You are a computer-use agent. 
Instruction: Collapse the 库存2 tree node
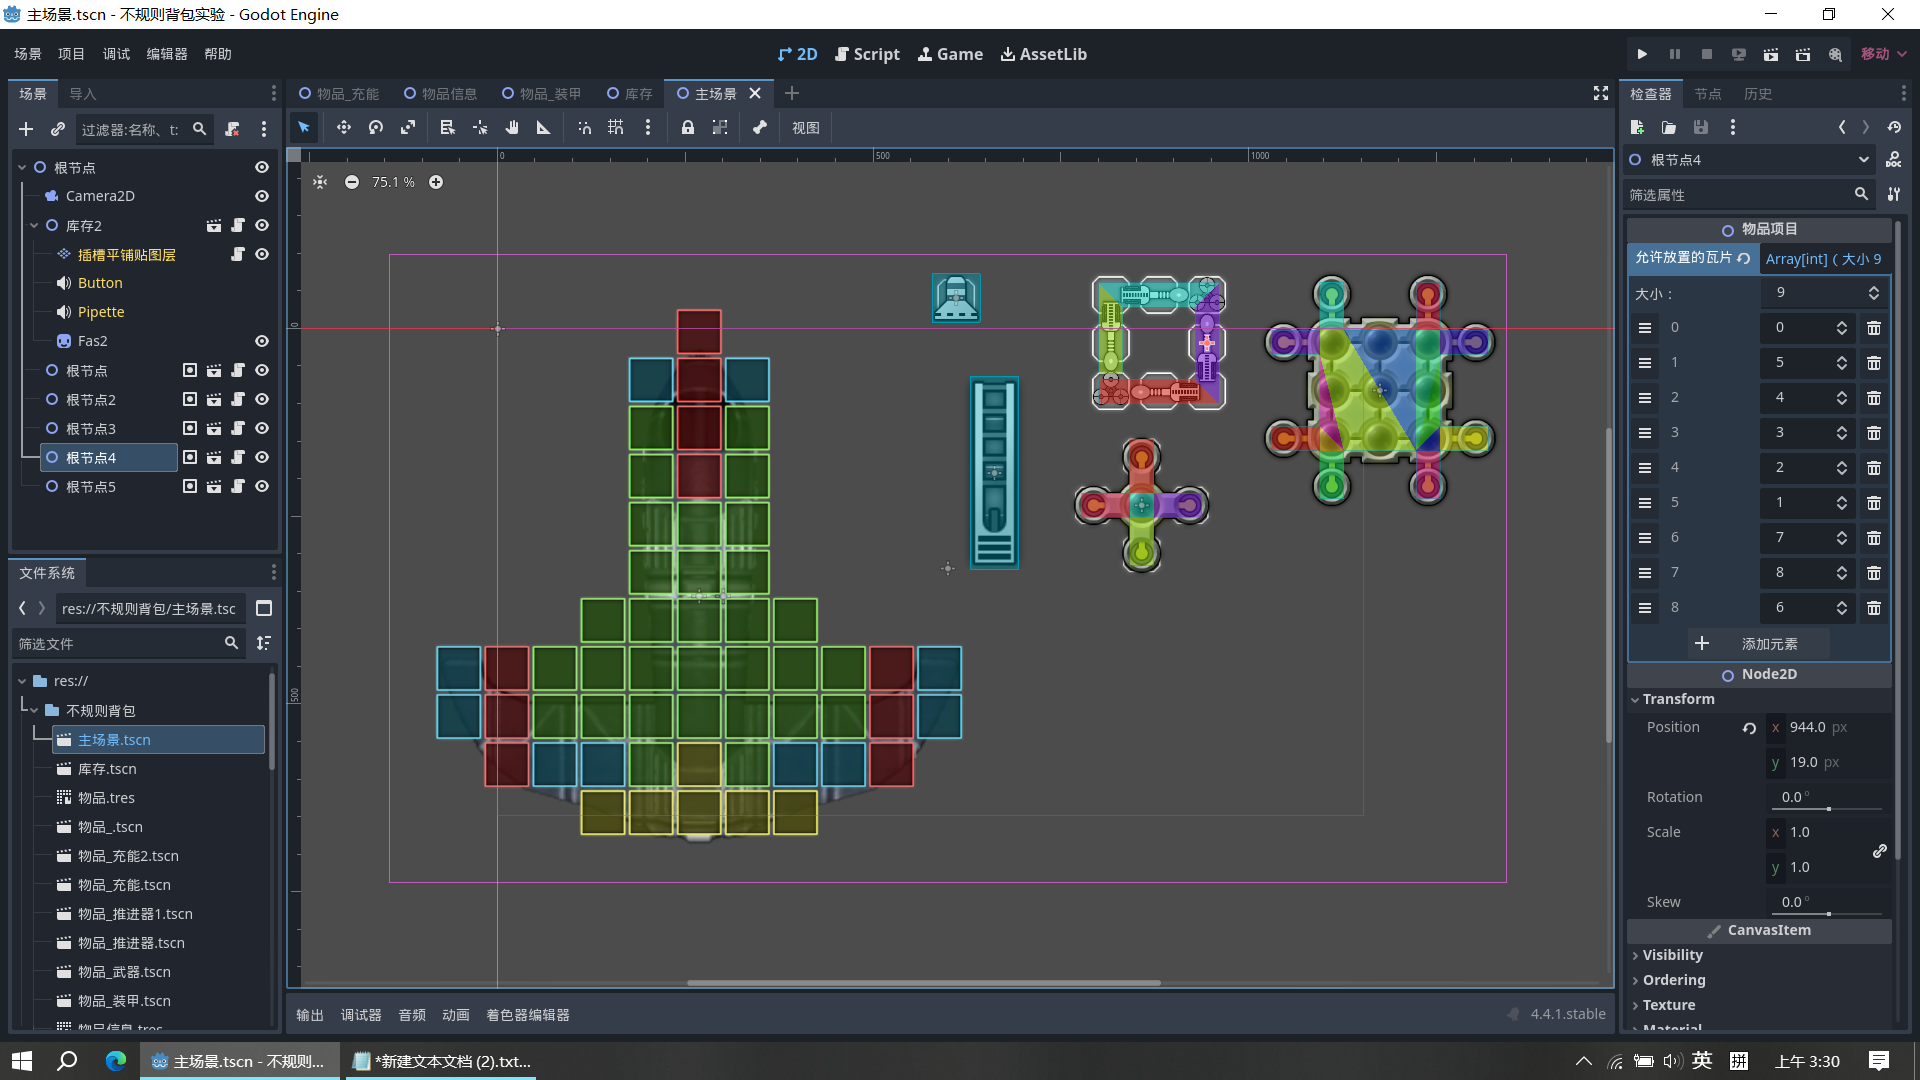tap(34, 226)
